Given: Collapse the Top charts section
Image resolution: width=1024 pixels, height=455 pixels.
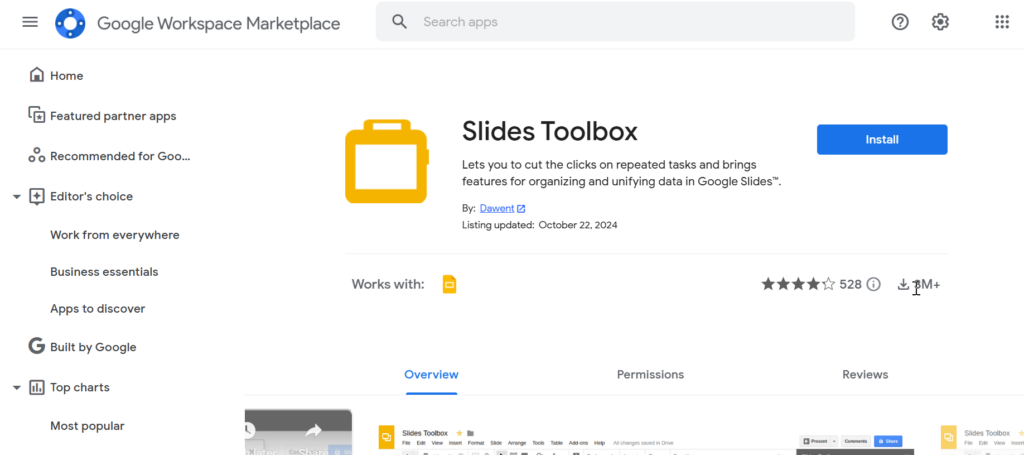Looking at the screenshot, I should 16,388.
